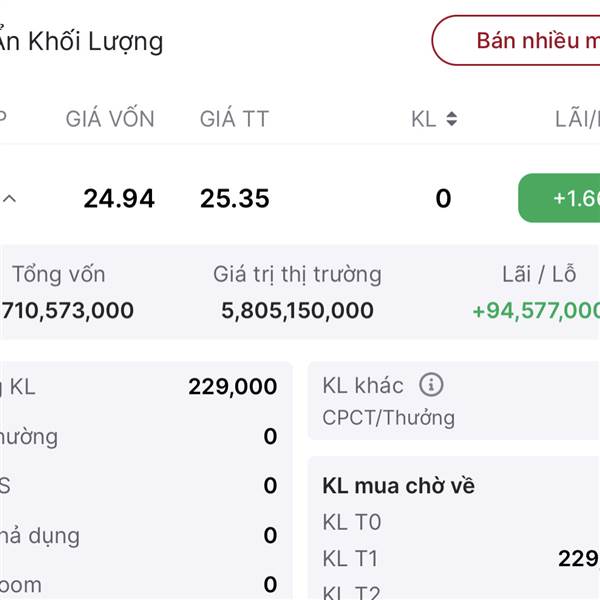
Task: Collapse the expanded stock row chevron
Action: (10, 199)
